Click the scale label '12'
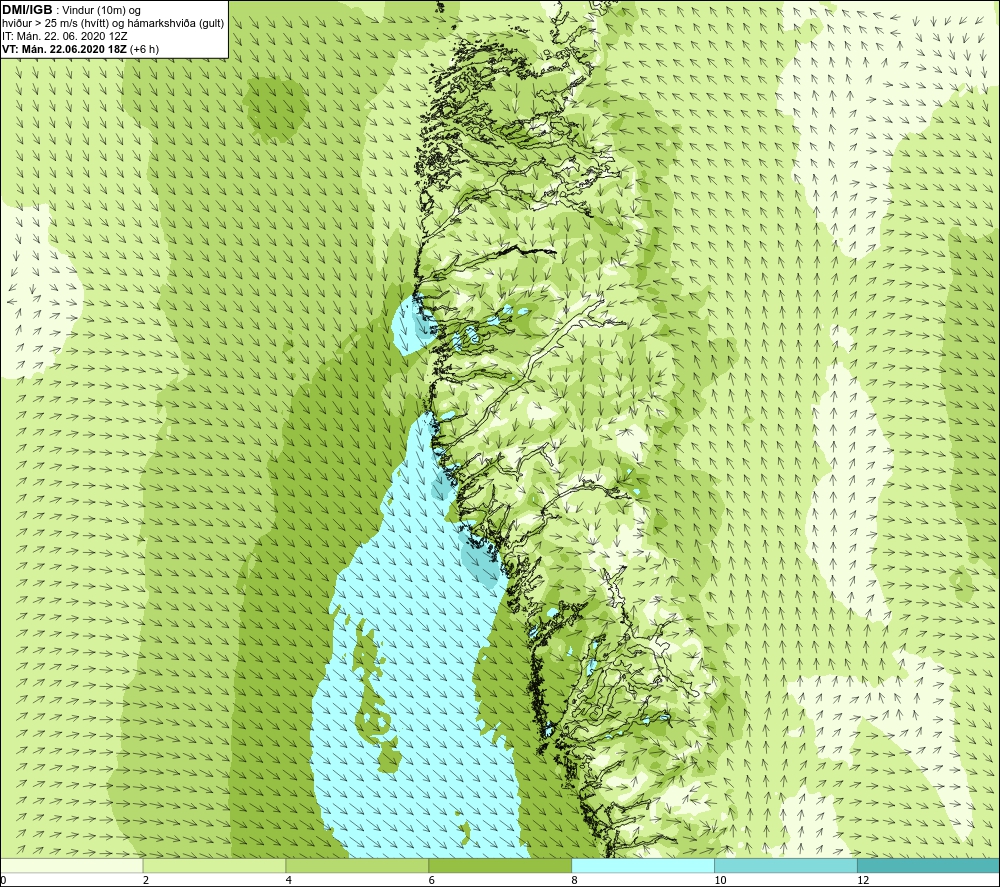Screen dimensions: 1000x887 point(863,881)
